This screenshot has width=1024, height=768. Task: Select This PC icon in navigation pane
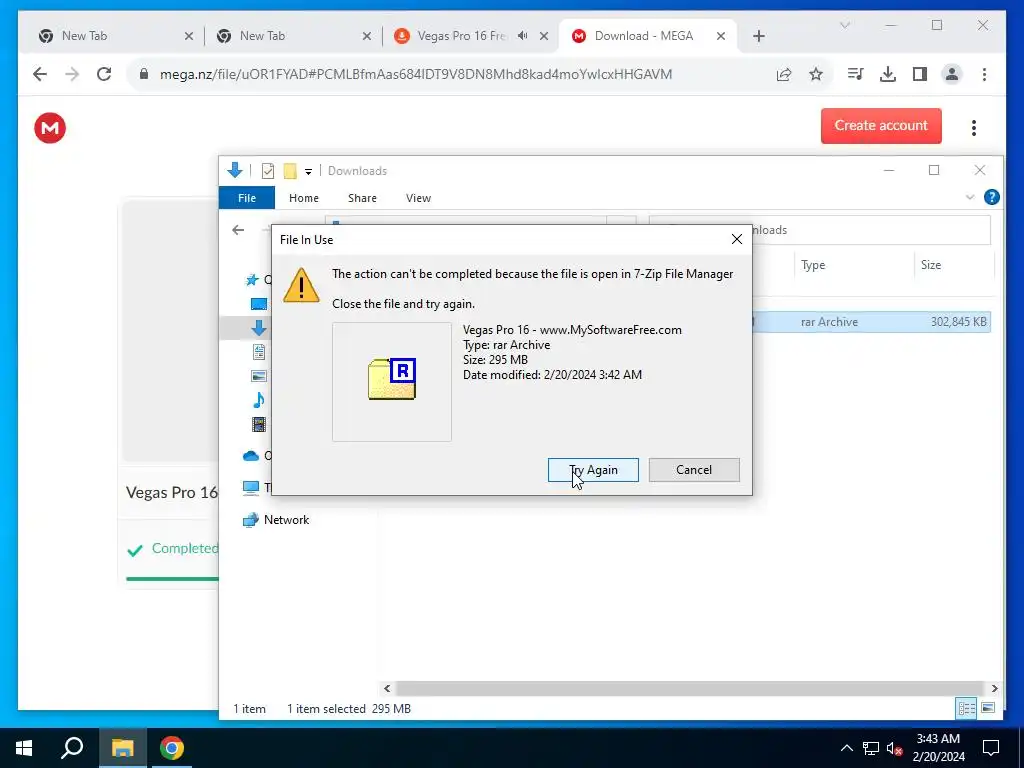(x=251, y=487)
